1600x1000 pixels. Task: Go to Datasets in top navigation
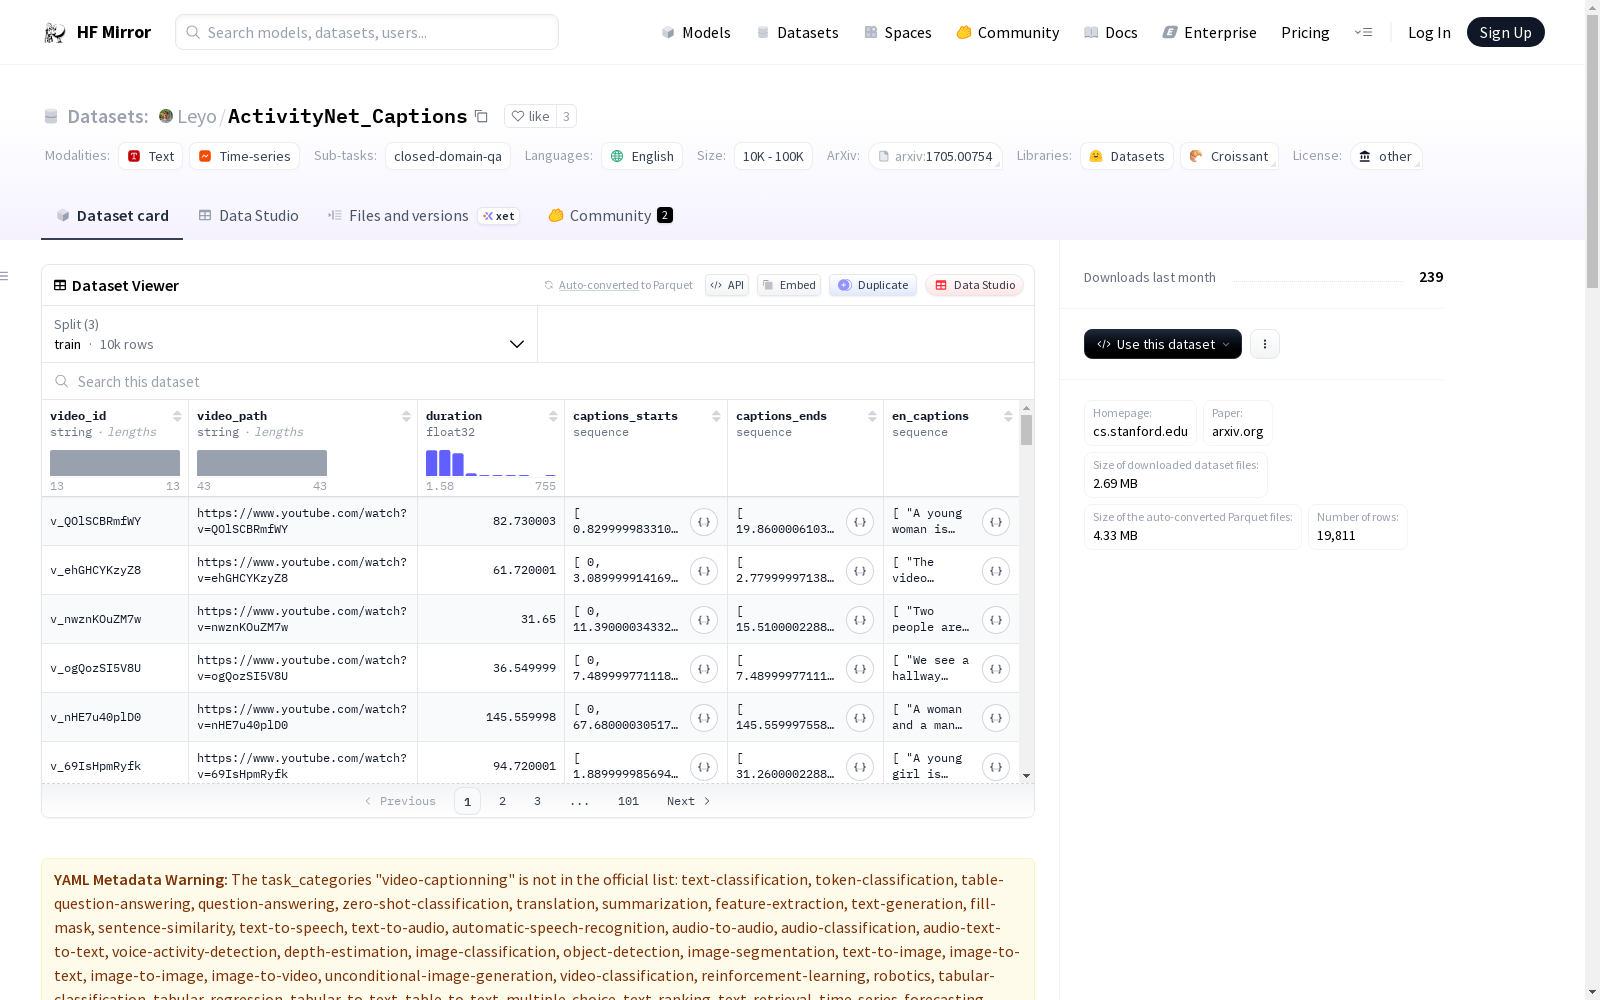[x=797, y=33]
